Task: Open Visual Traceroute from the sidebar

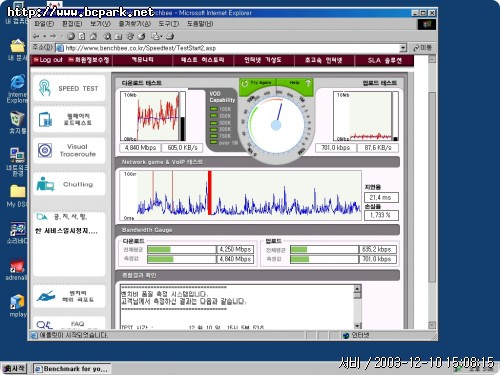Action: point(69,150)
